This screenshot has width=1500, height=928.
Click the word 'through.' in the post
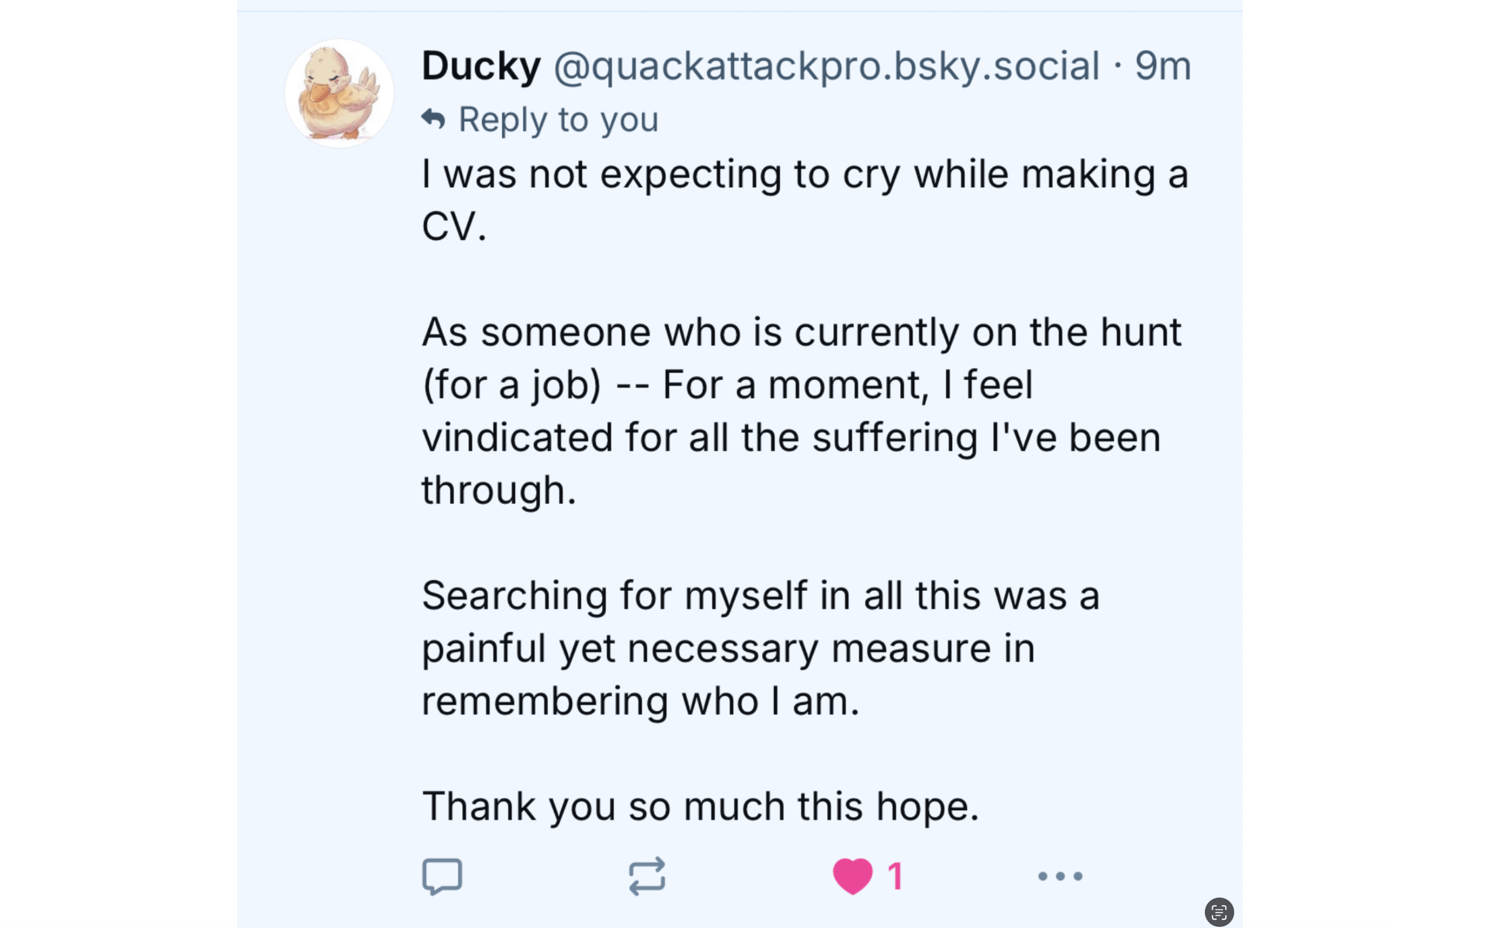click(x=498, y=490)
